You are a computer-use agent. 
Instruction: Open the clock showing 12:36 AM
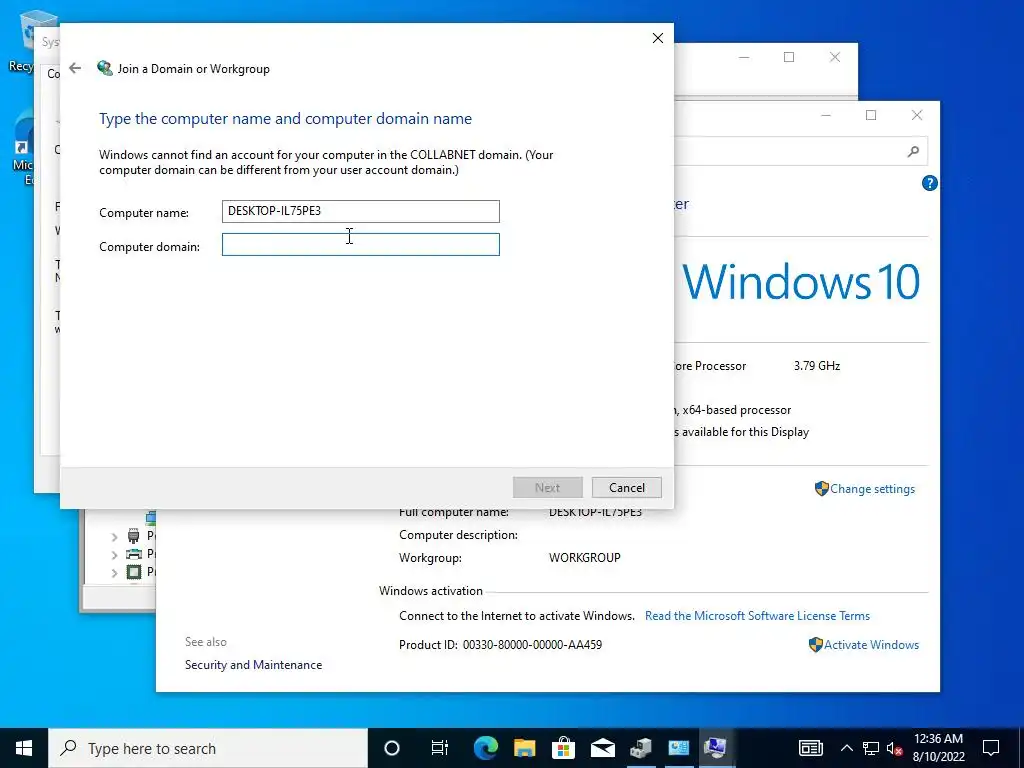(938, 748)
